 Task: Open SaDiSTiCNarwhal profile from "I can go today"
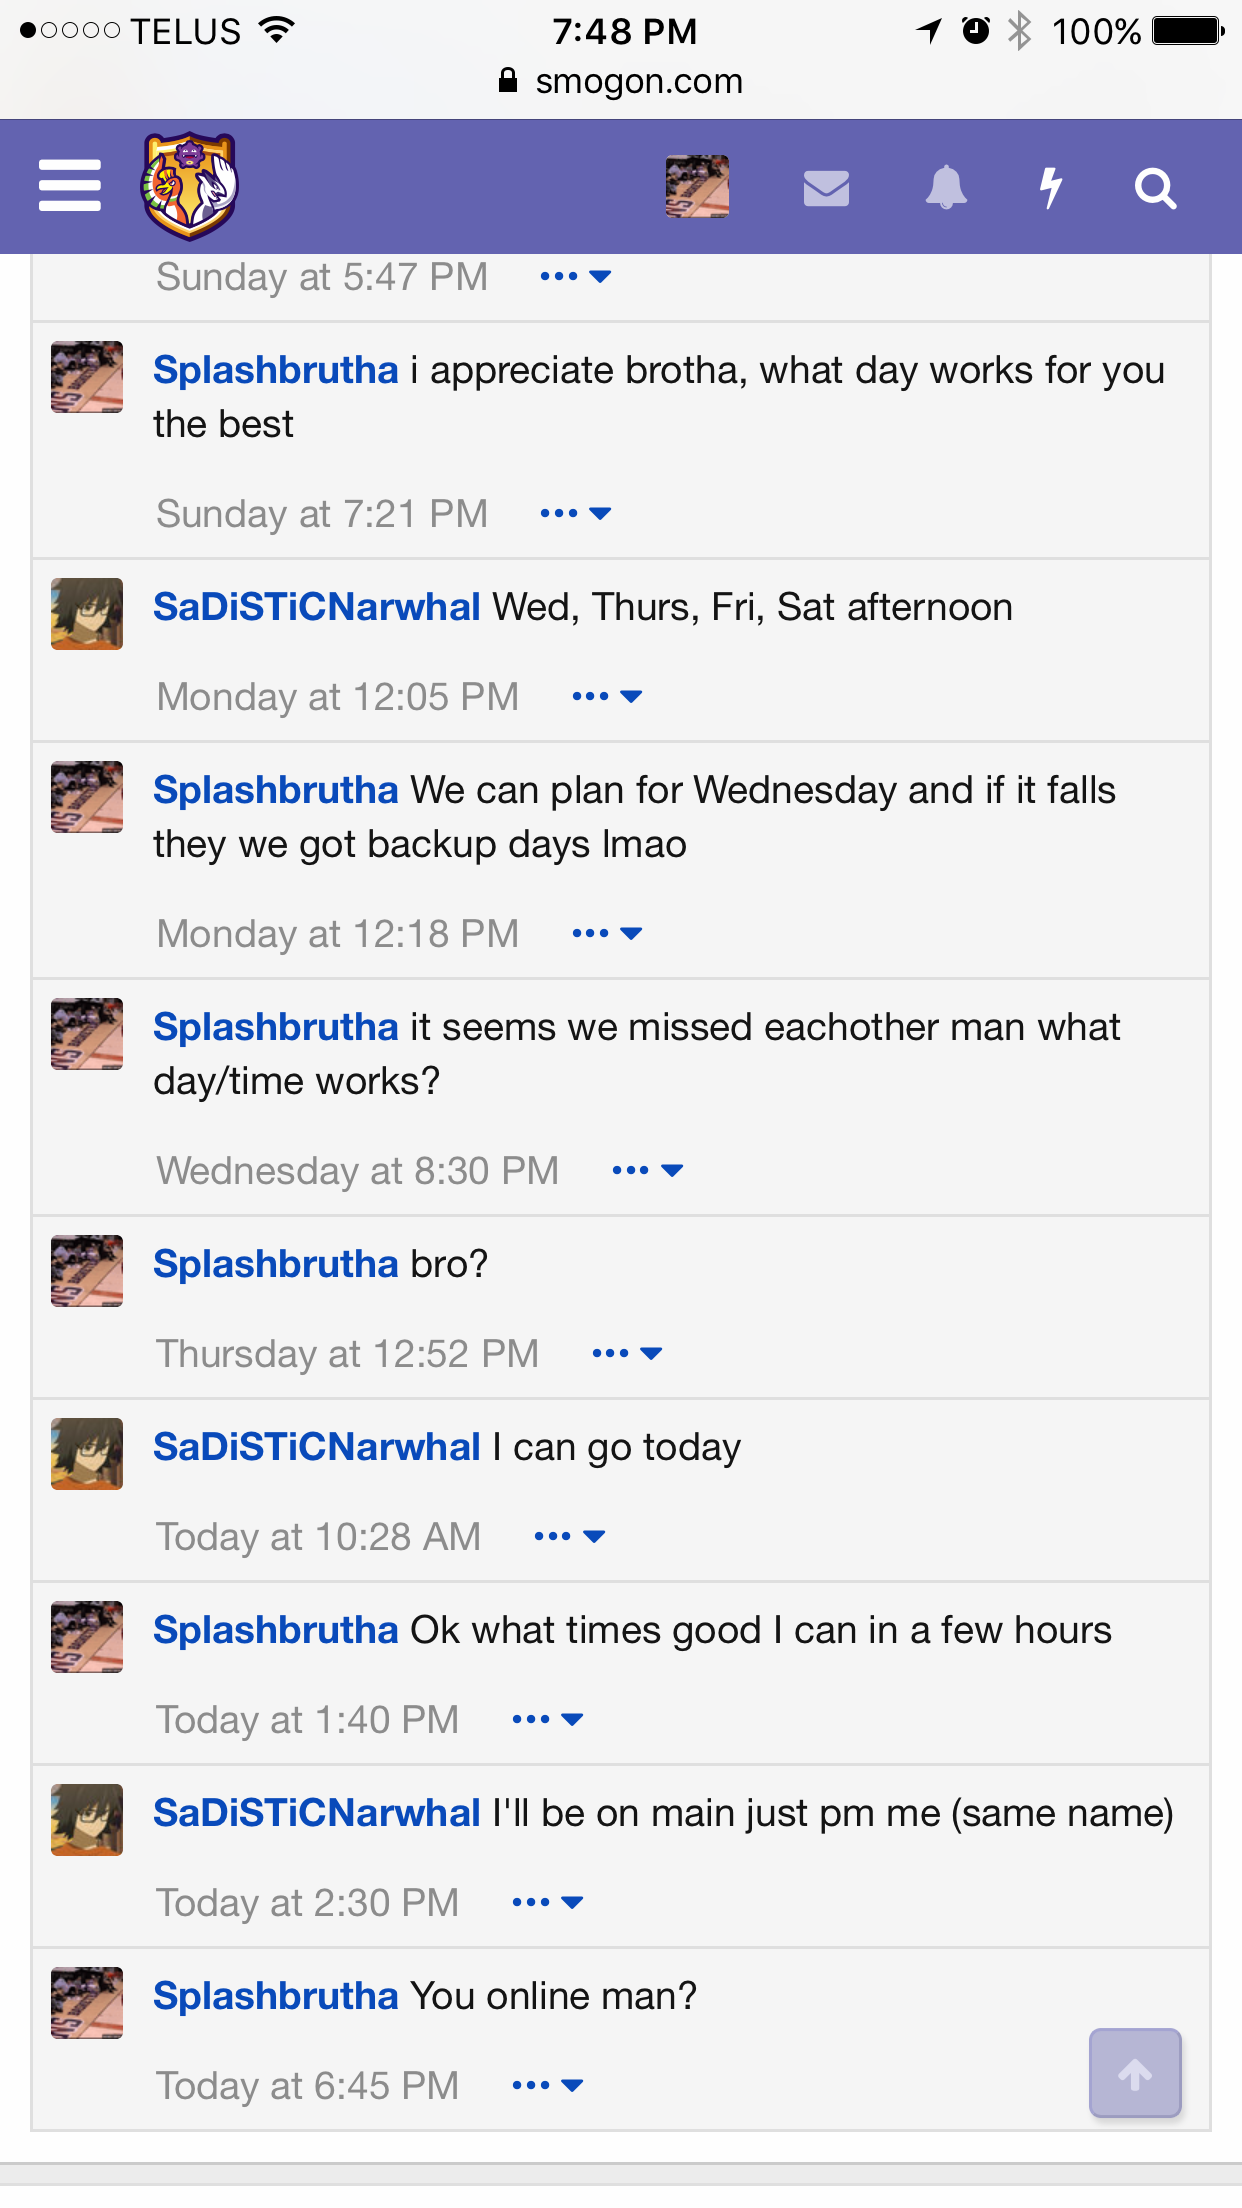point(317,1448)
